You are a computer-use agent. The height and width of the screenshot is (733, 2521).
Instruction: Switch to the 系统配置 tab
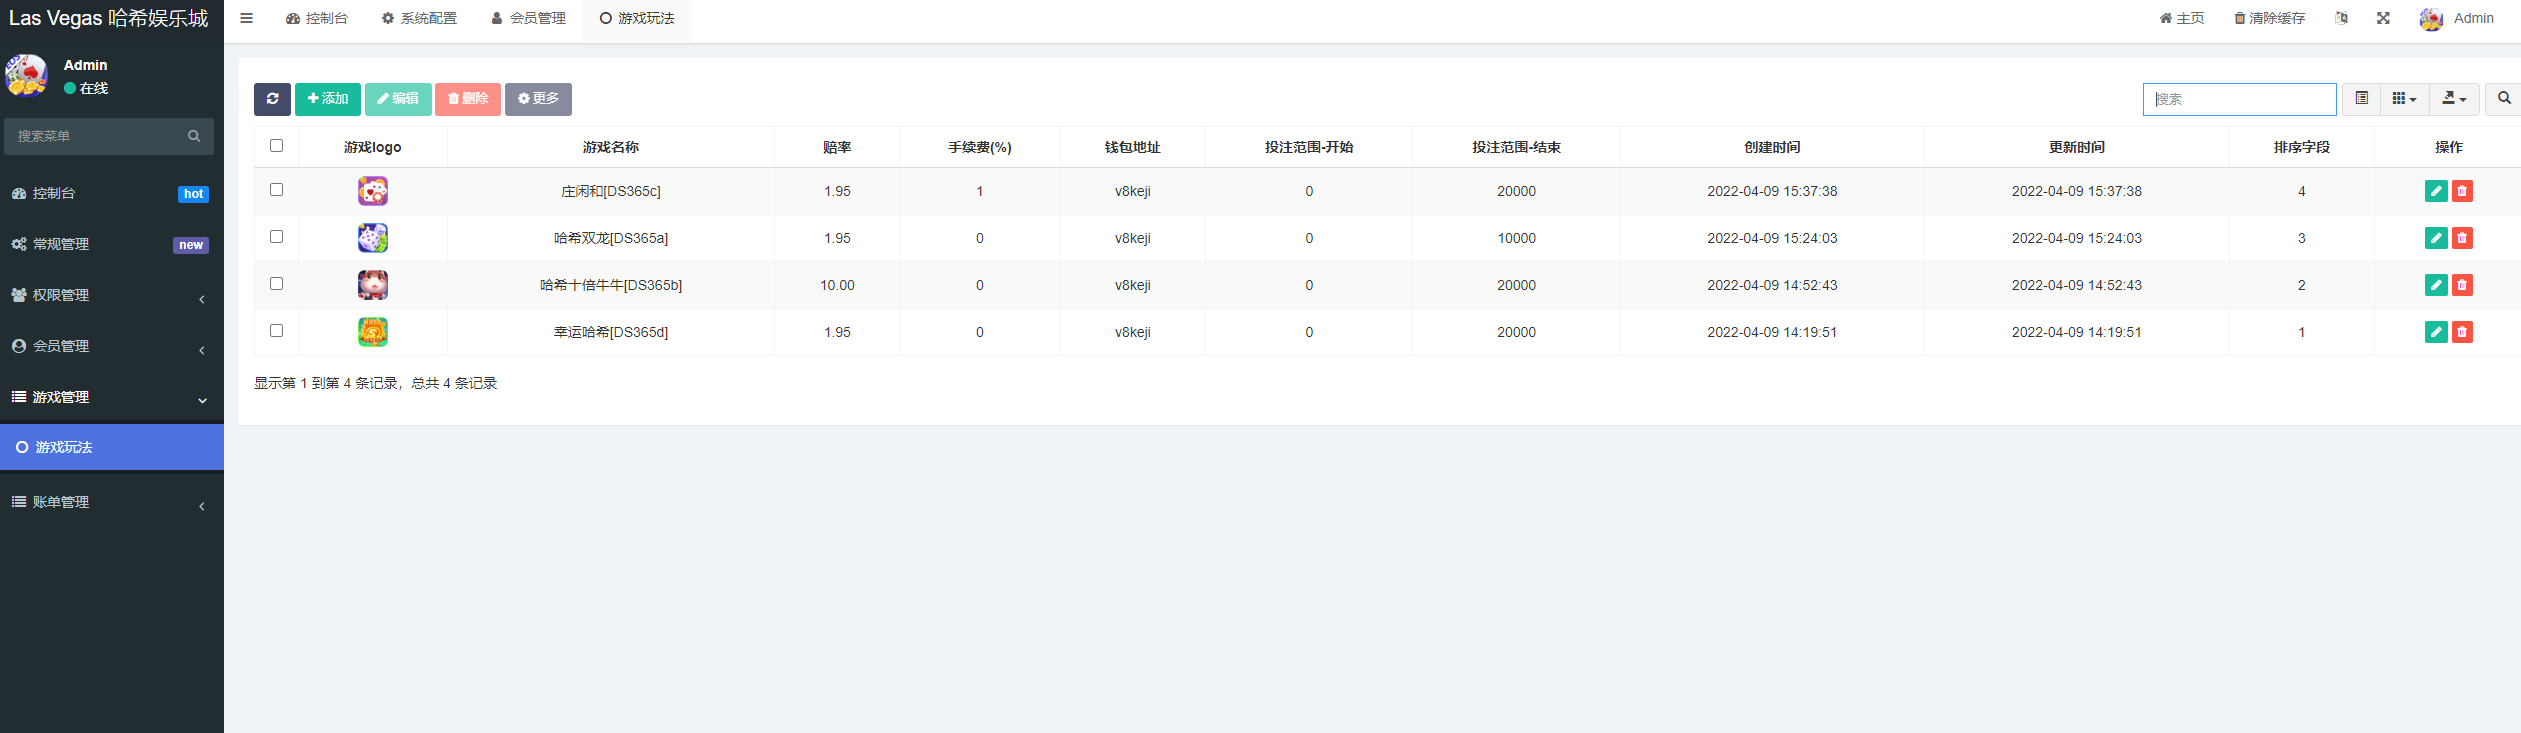point(419,18)
